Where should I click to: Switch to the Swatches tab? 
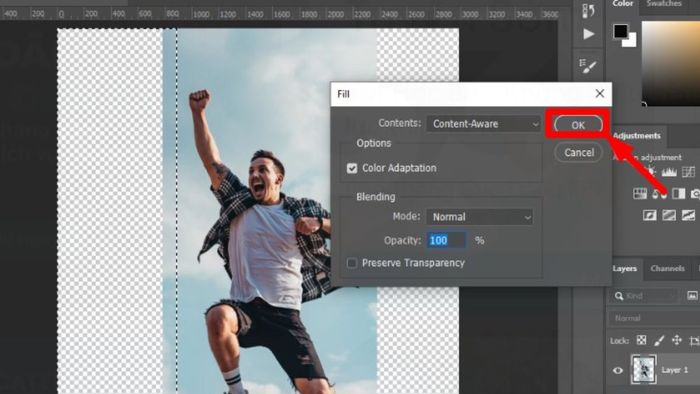click(x=664, y=4)
